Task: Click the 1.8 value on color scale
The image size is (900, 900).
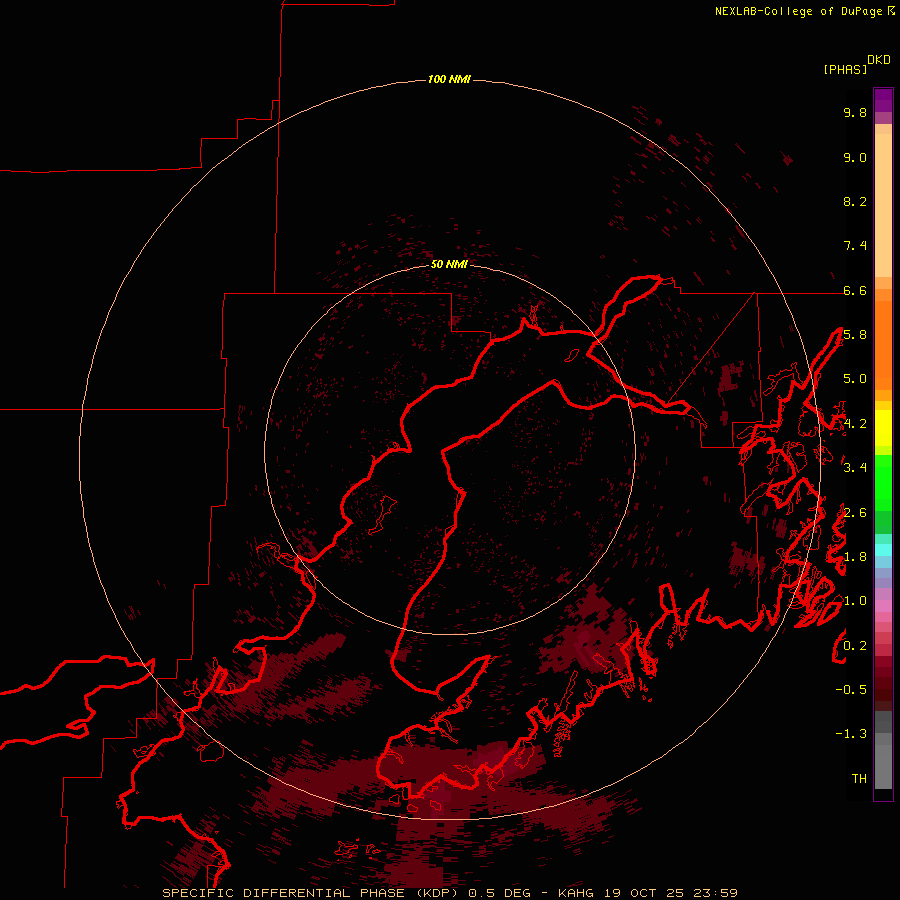Action: [x=855, y=557]
